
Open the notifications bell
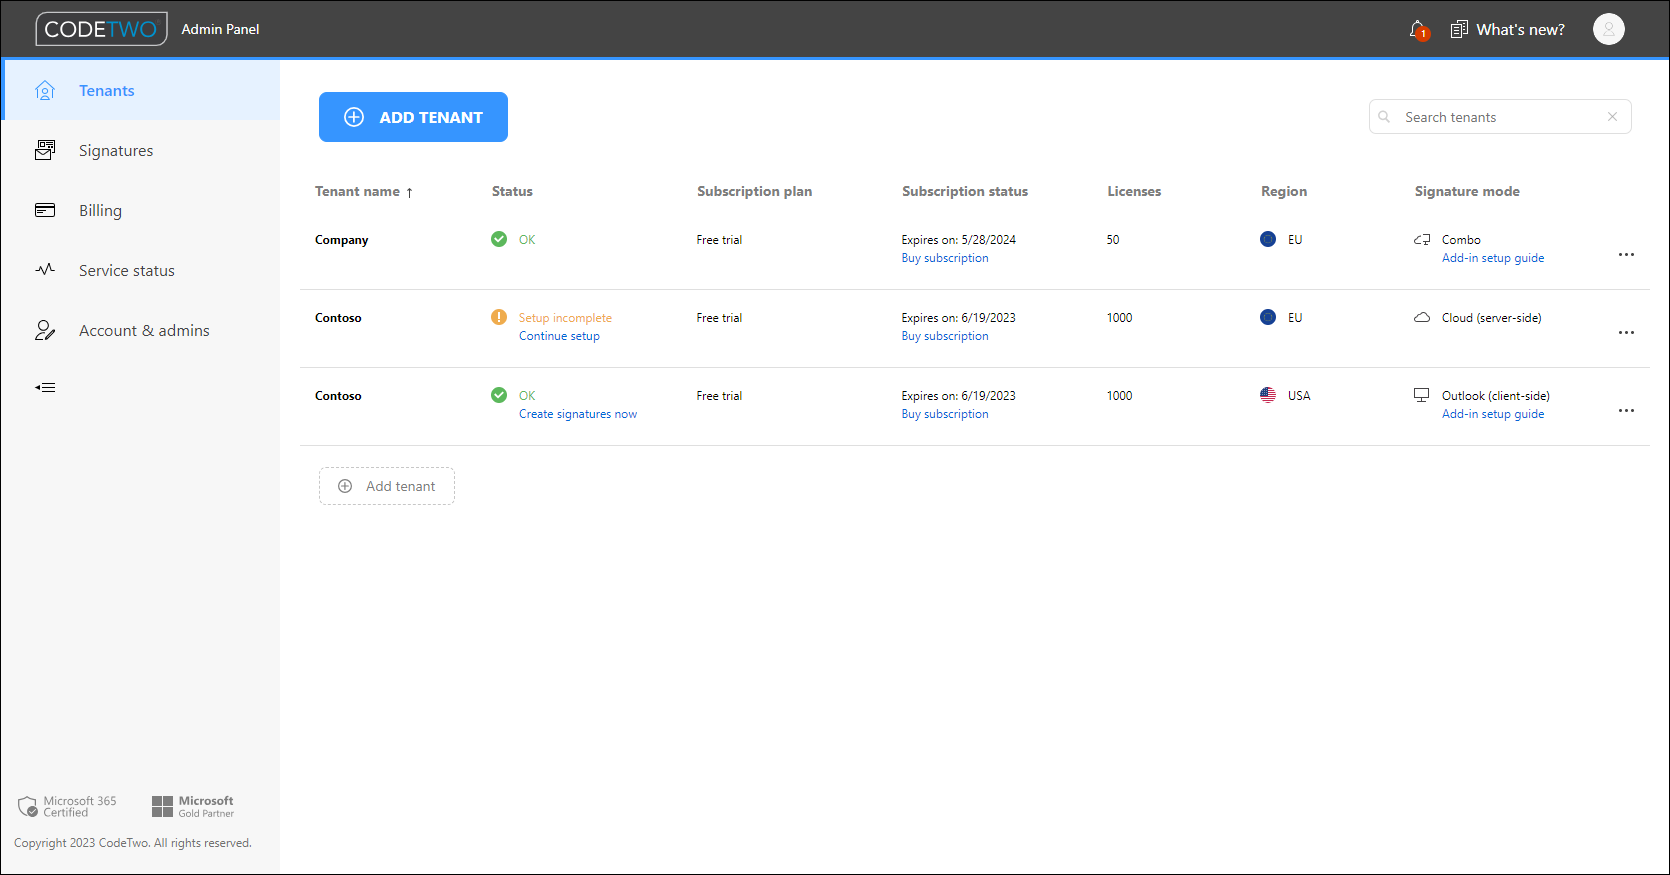pos(1418,30)
